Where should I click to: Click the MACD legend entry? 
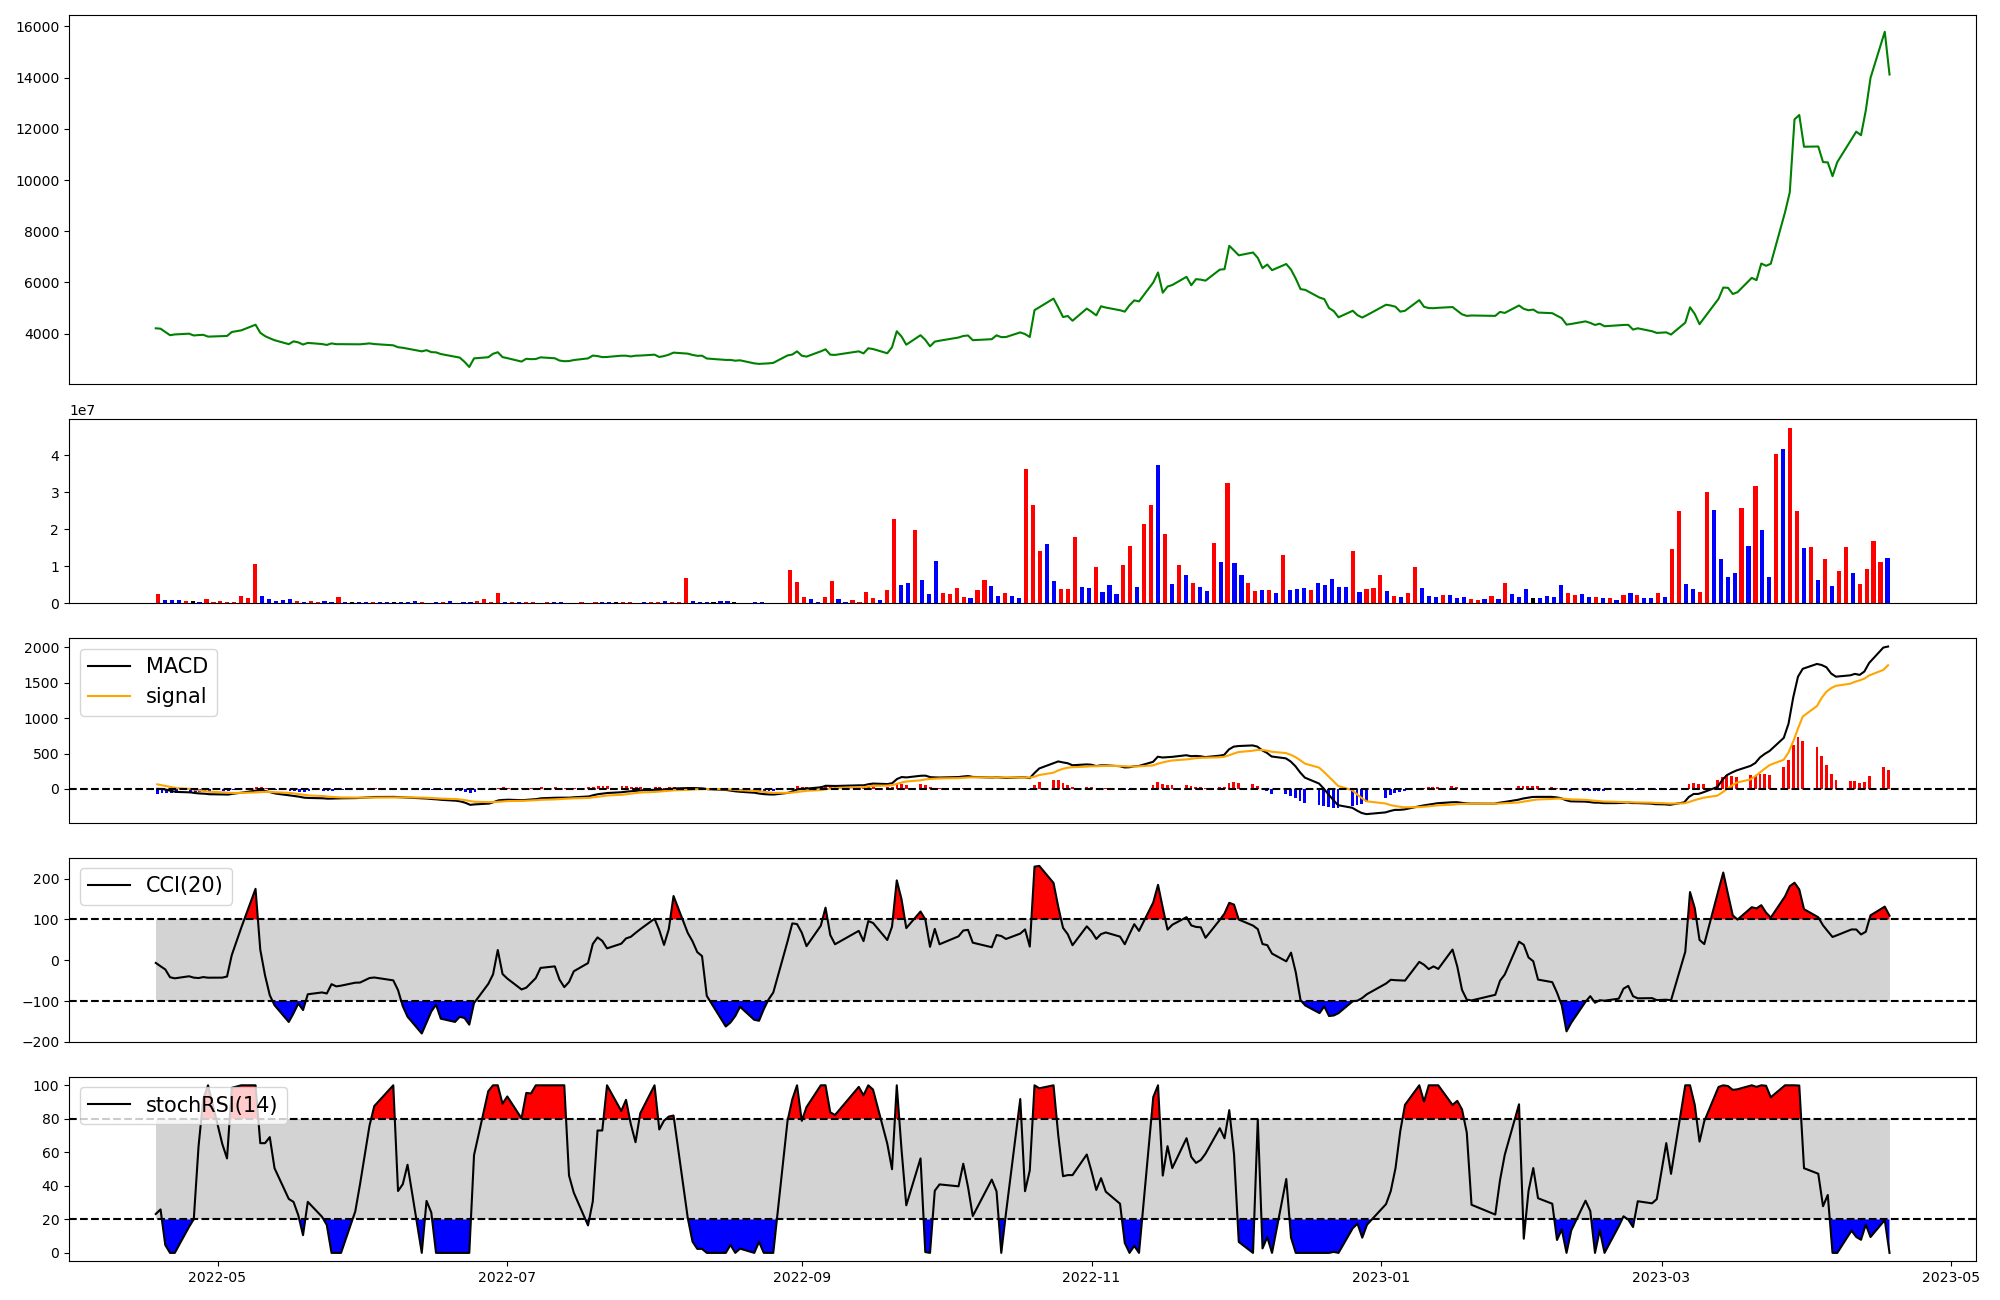(x=147, y=666)
